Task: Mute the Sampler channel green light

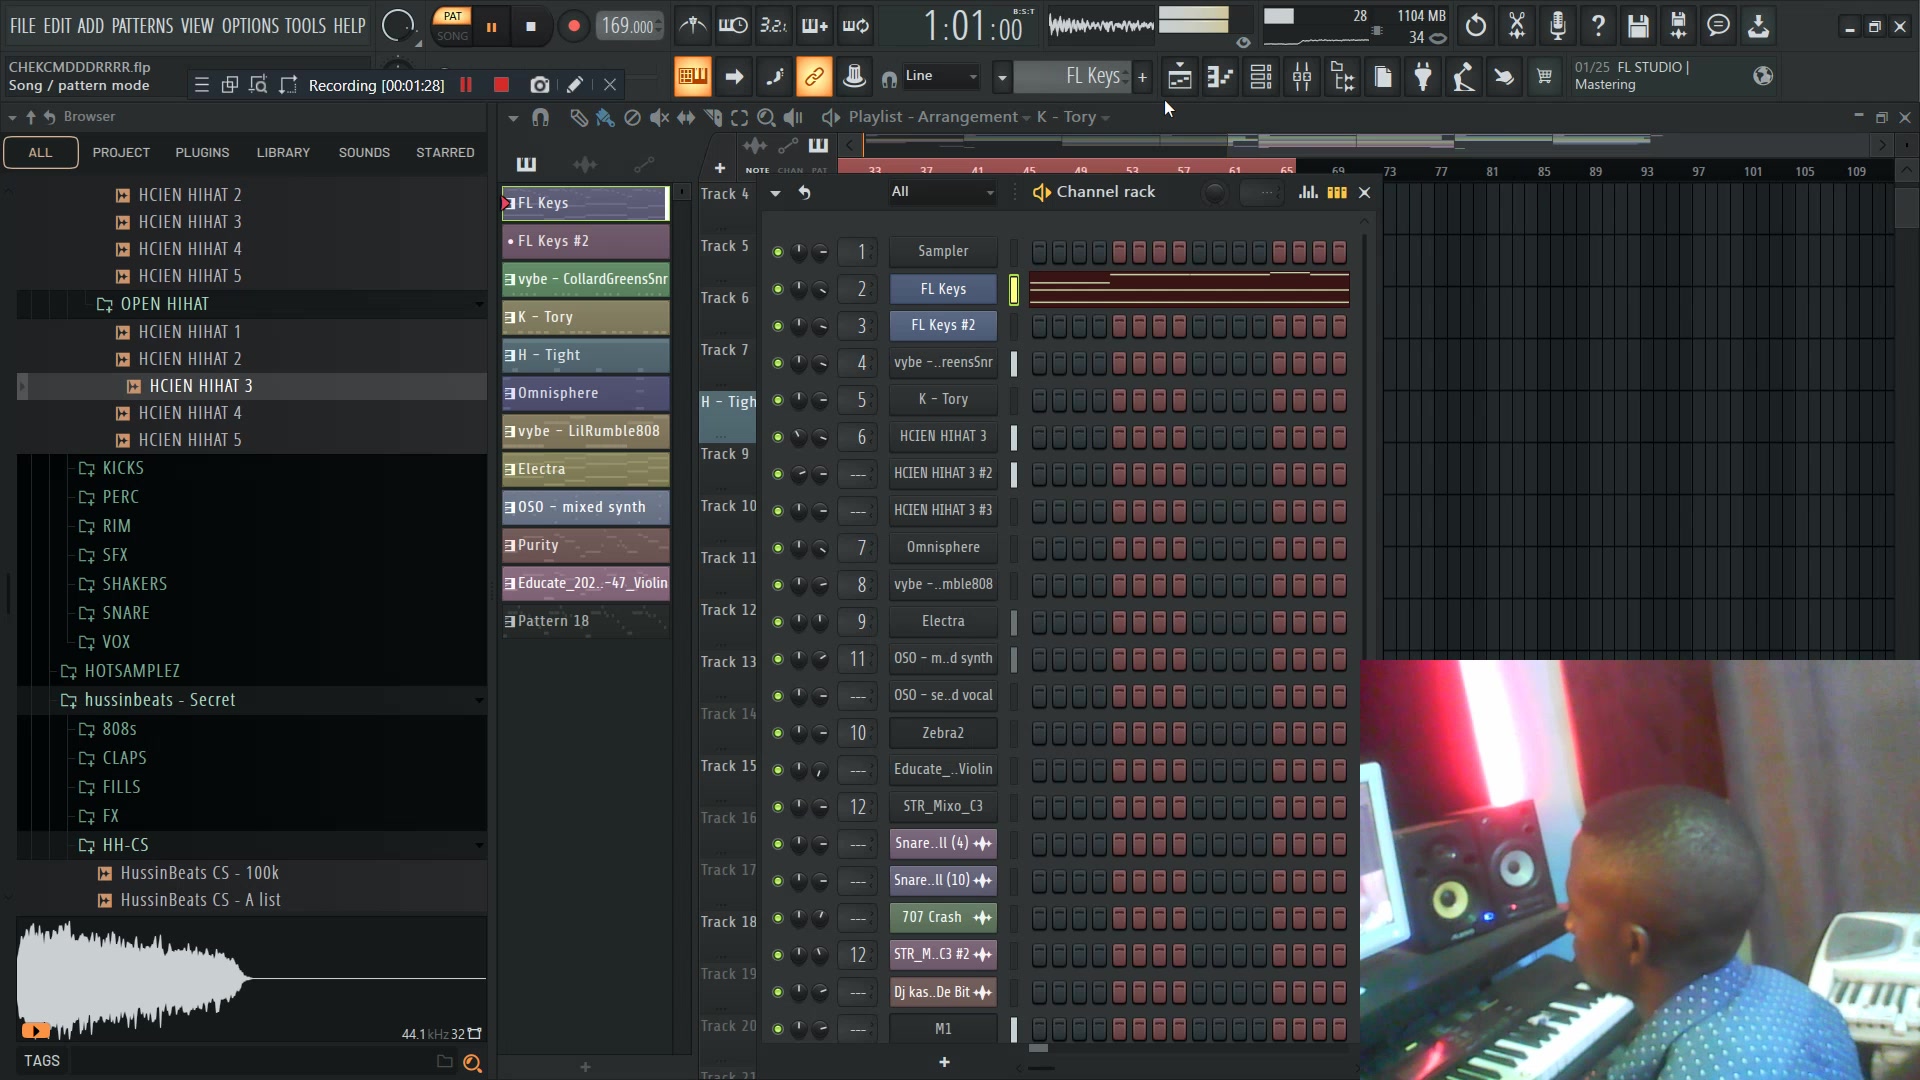Action: point(778,252)
